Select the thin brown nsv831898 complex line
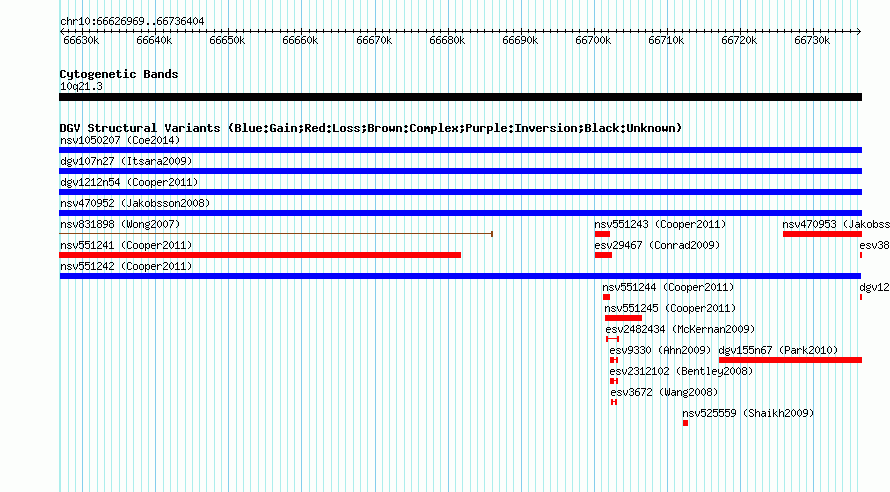 [x=276, y=234]
